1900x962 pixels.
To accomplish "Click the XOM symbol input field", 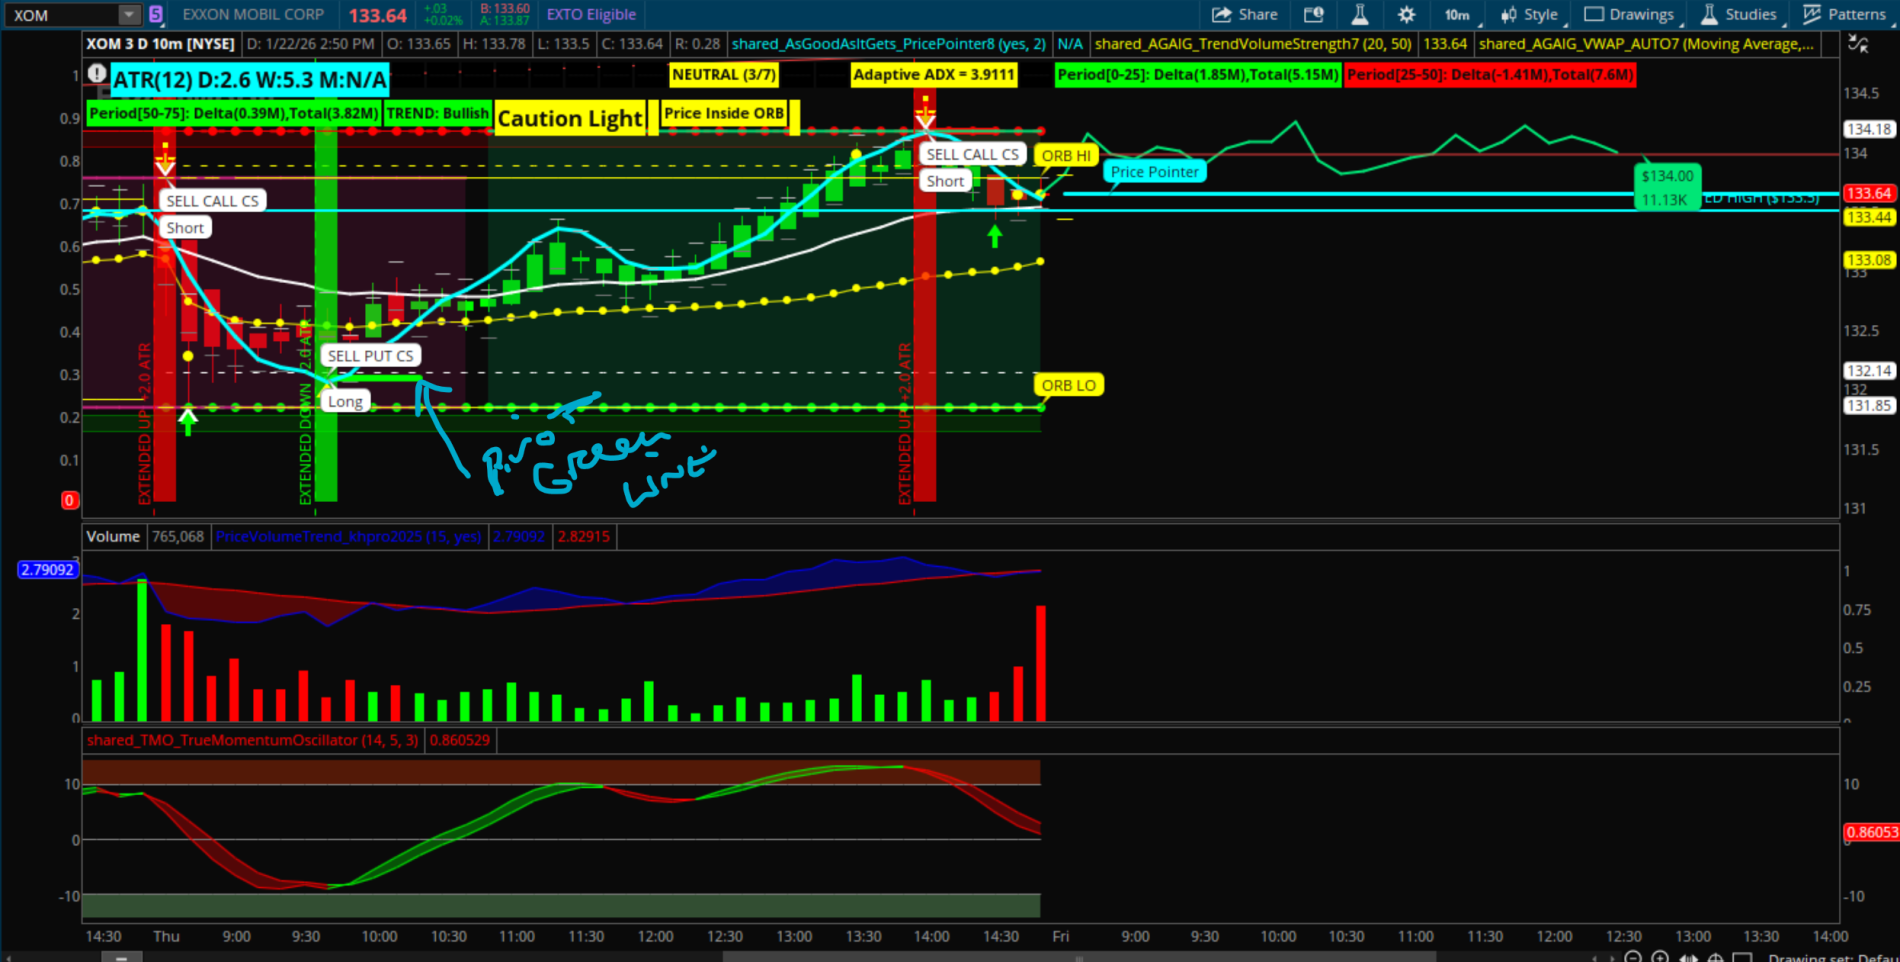I will 60,15.
